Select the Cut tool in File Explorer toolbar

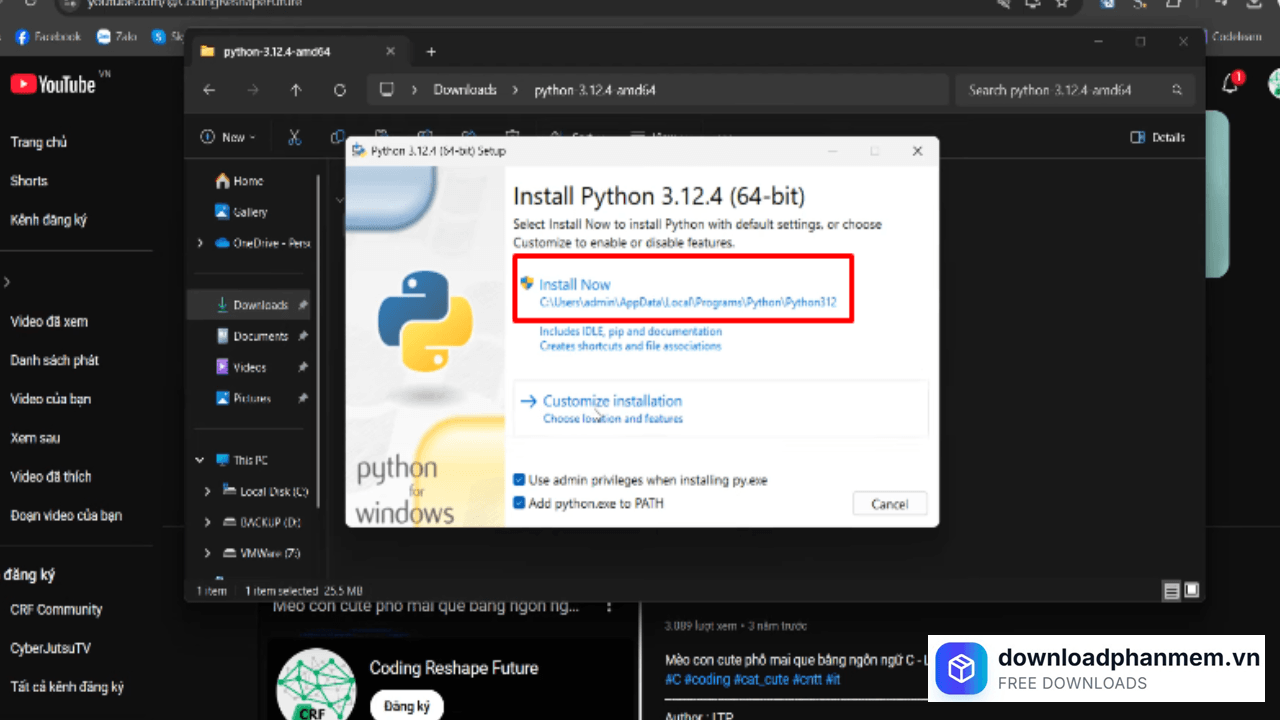(294, 137)
